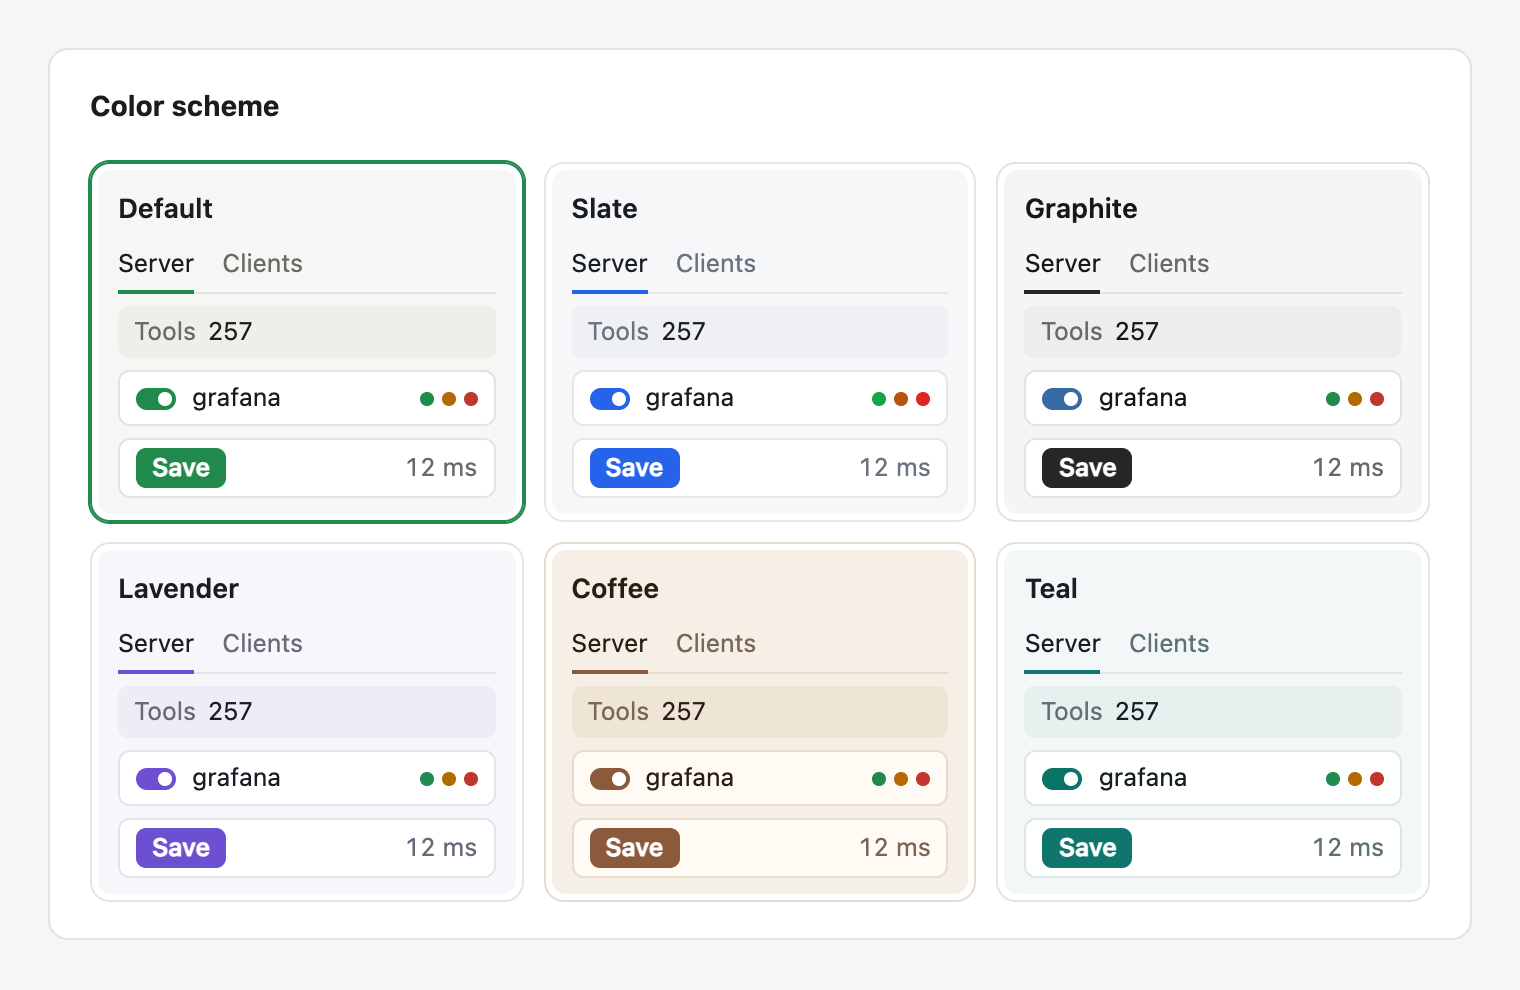Switch to Clients tab in Lavender scheme
Screen dimensions: 1520x990
[x=262, y=644]
